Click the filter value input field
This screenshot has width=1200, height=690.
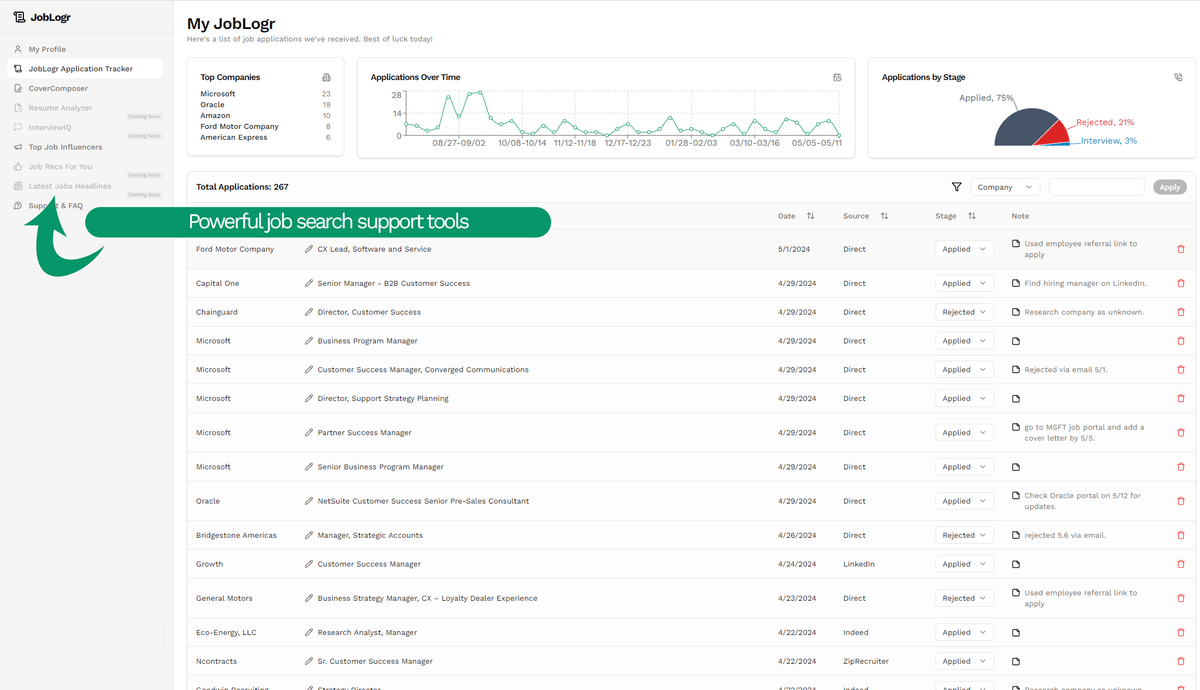pyautogui.click(x=1096, y=186)
